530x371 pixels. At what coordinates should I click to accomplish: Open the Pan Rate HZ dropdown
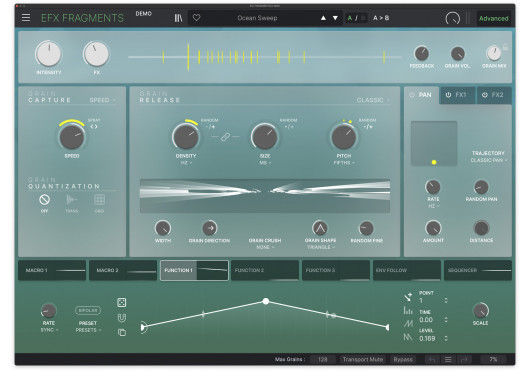(433, 206)
